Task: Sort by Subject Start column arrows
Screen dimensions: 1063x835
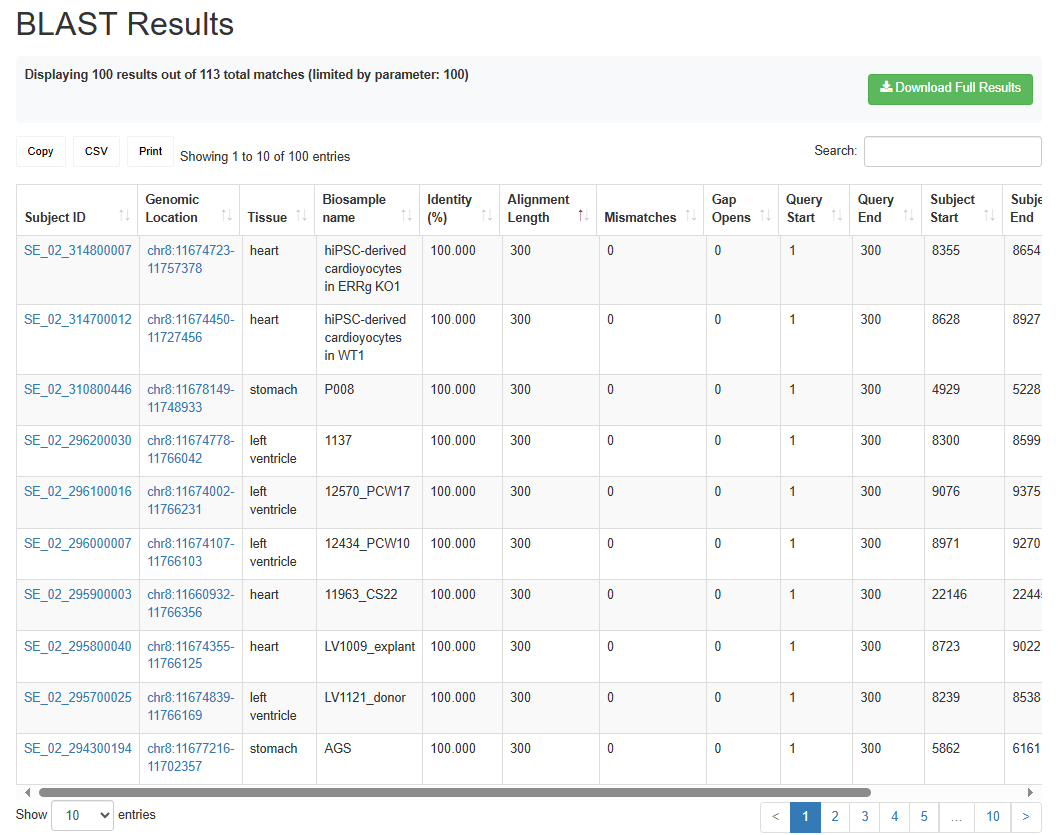Action: tap(989, 216)
